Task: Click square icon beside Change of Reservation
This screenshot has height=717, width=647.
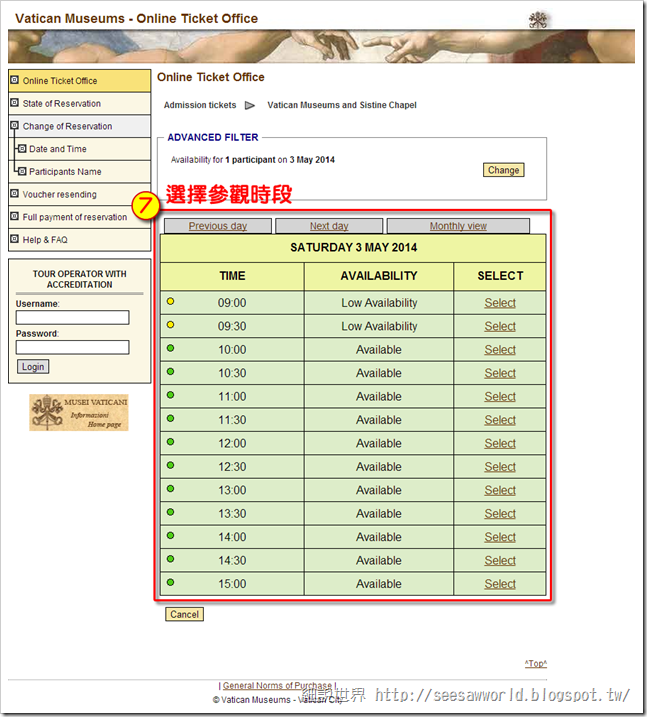Action: pyautogui.click(x=15, y=125)
